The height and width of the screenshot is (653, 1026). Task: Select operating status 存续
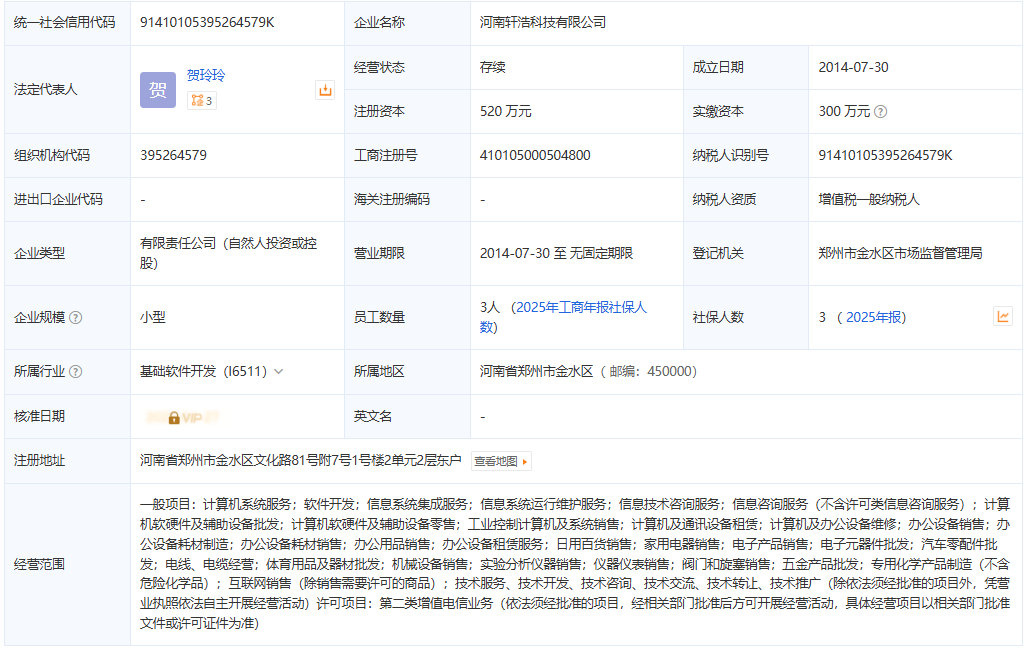493,67
